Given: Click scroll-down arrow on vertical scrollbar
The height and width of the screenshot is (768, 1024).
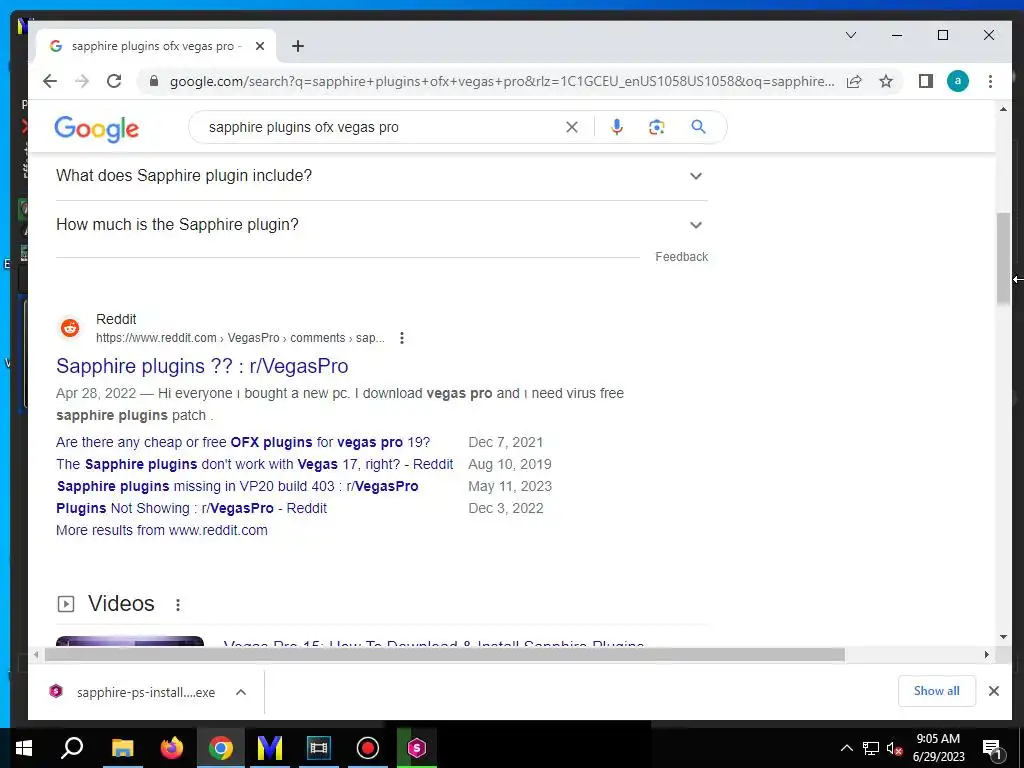Looking at the screenshot, I should tap(1003, 637).
